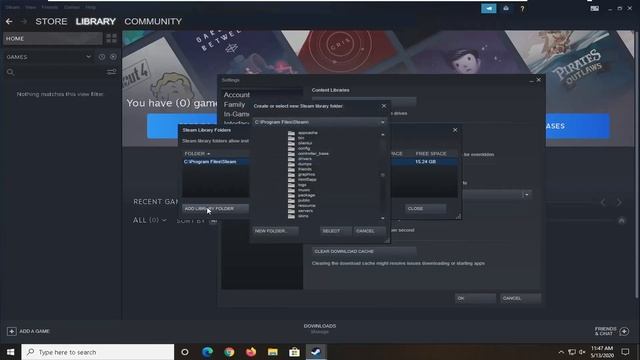Open Family section in Settings
The width and height of the screenshot is (640, 360).
pyautogui.click(x=234, y=104)
